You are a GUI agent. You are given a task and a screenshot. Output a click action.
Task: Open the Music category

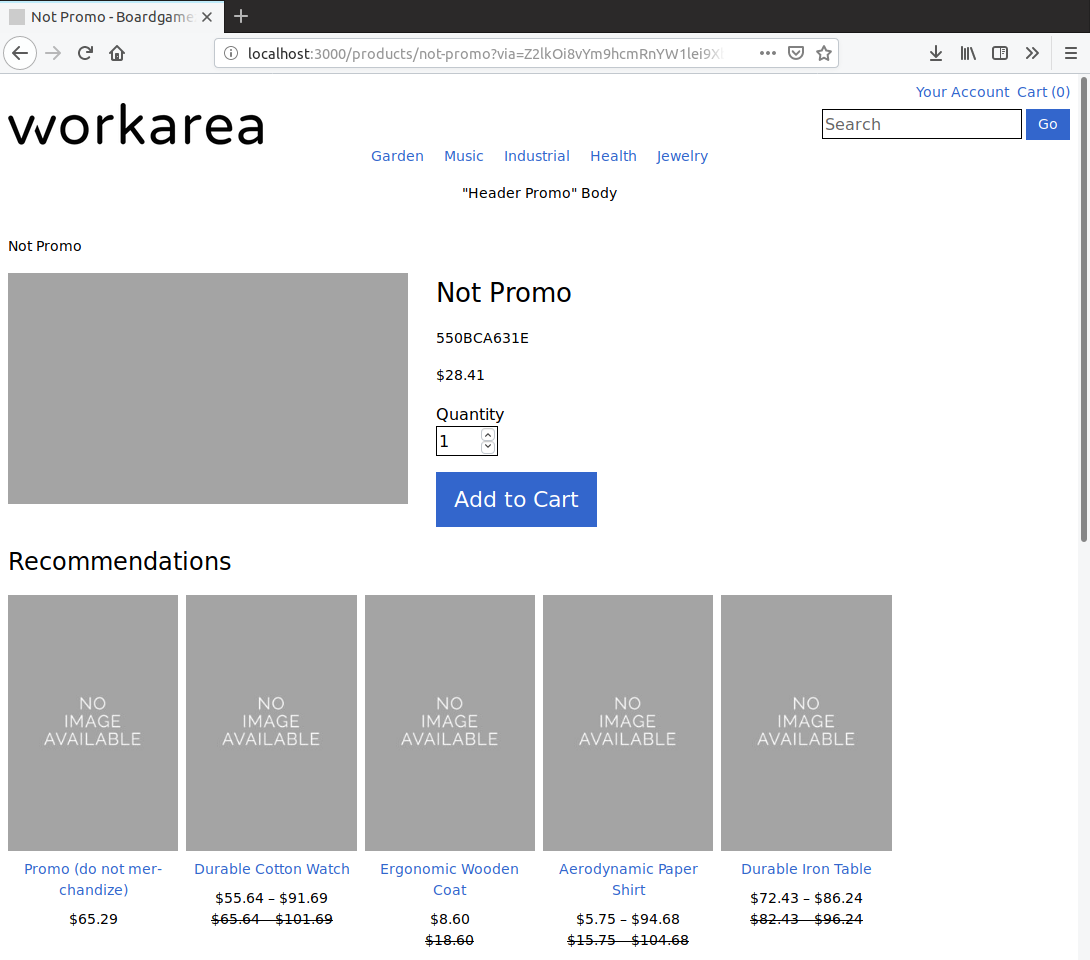tap(464, 156)
